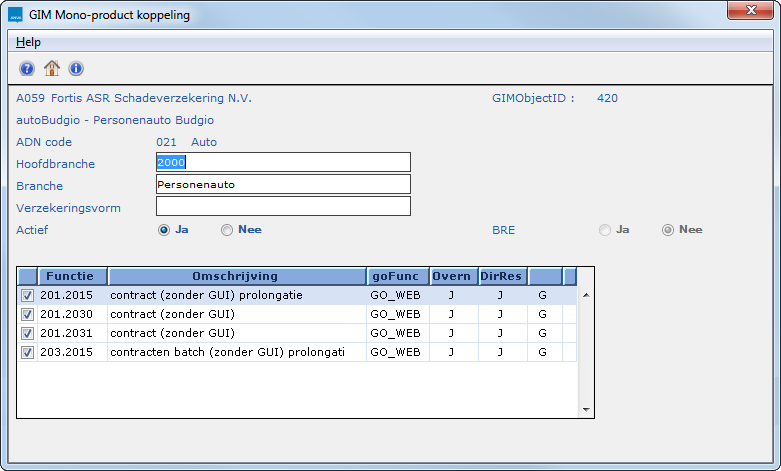Click the Branche field containing Personenauto
This screenshot has width=781, height=471.
coord(283,184)
